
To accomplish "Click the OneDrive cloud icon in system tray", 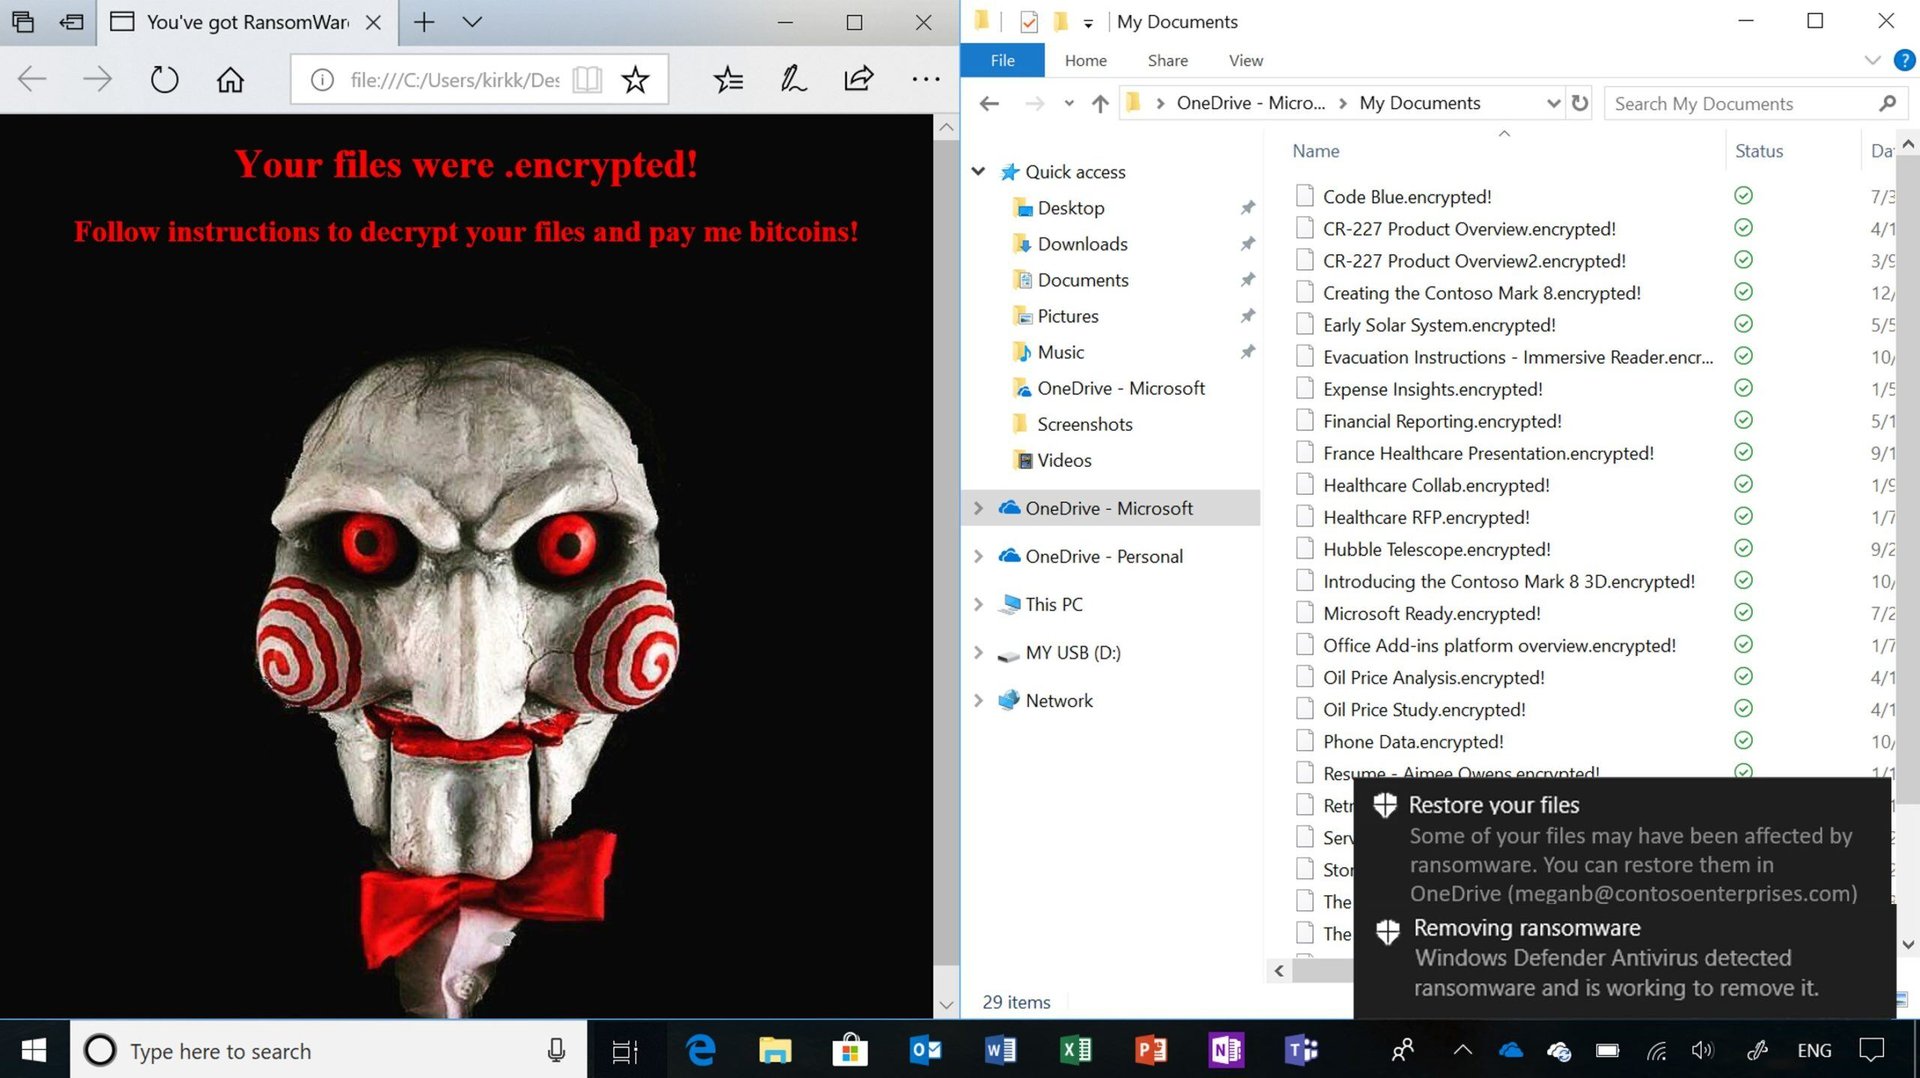I will coord(1510,1050).
